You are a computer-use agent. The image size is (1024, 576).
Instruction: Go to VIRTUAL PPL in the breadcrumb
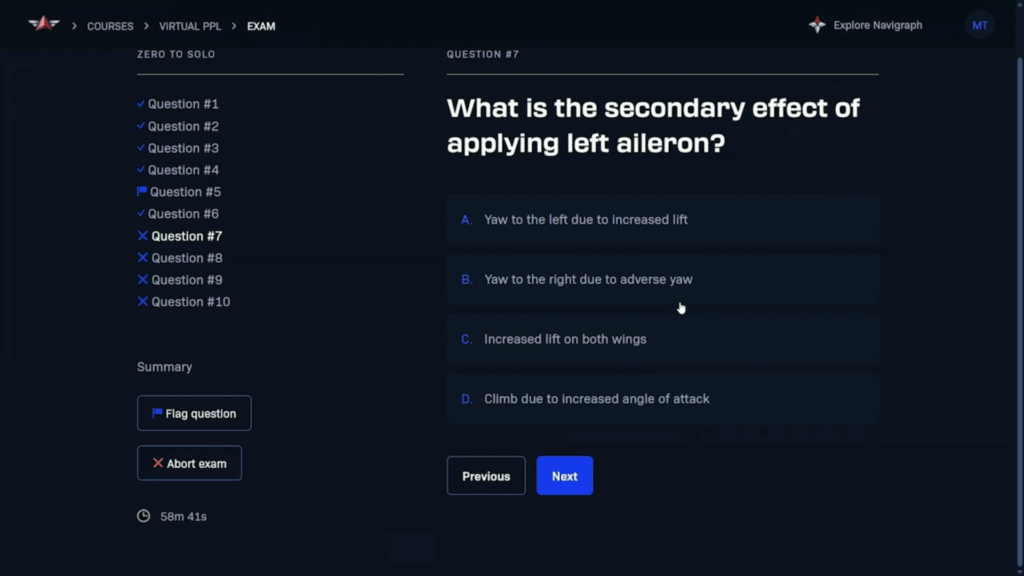tap(190, 26)
